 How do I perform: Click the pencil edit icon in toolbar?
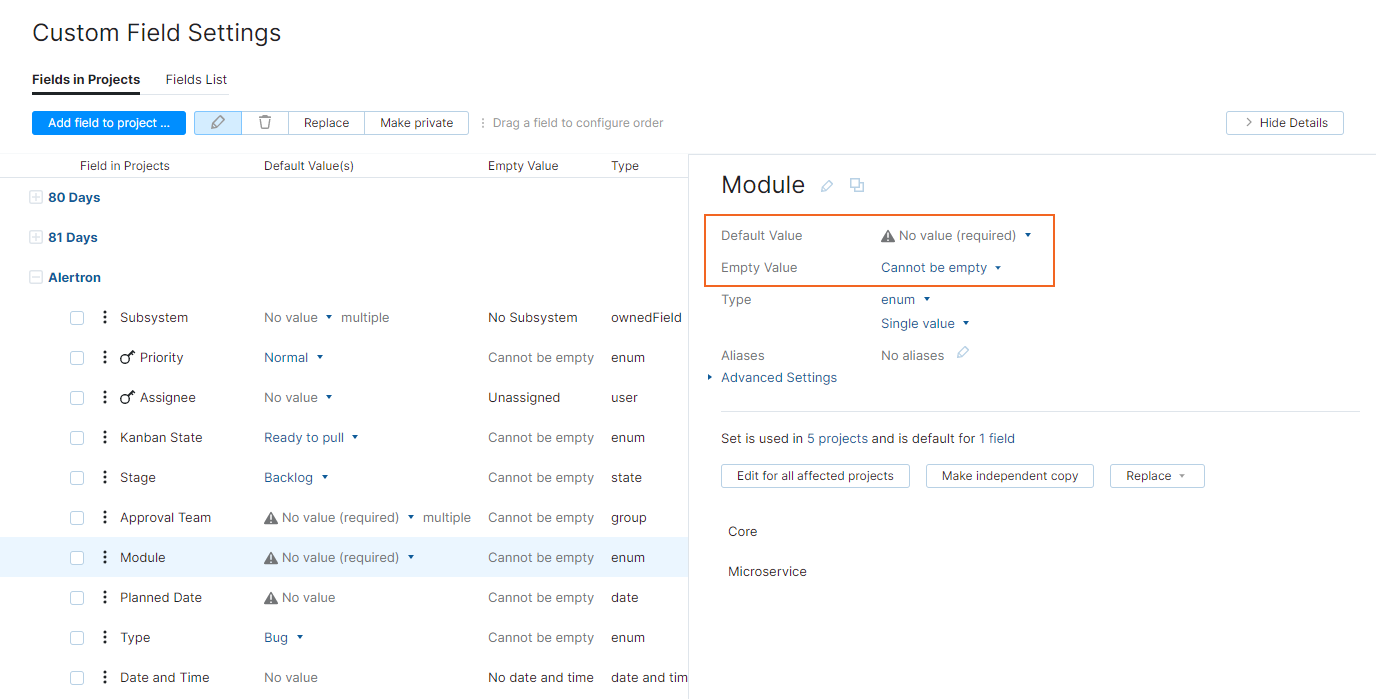click(x=218, y=122)
